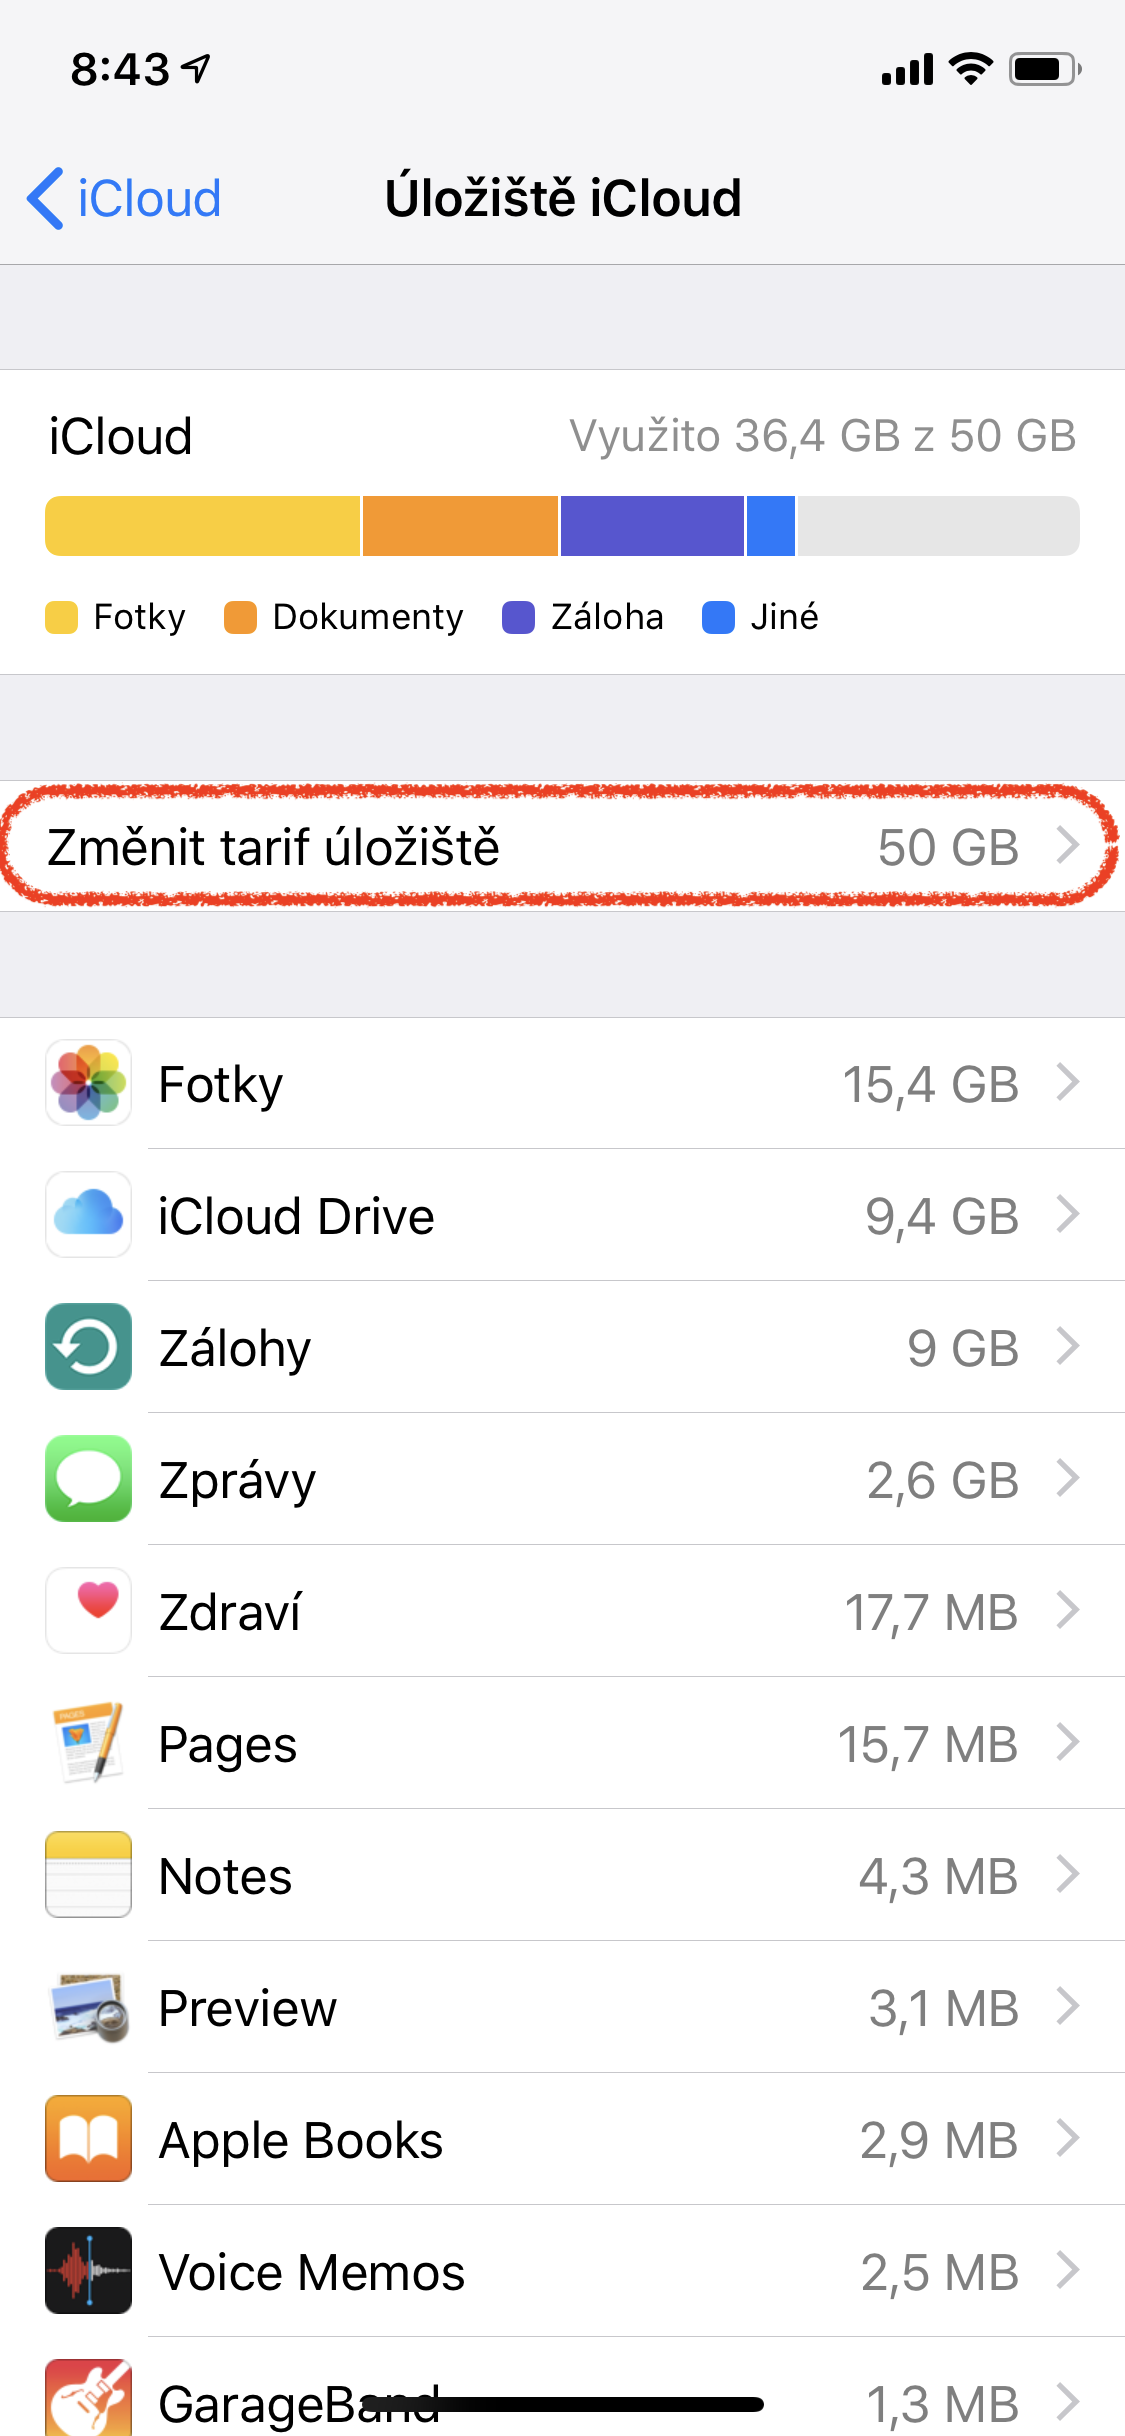
Task: Select the Voice Memos waveform icon
Action: [x=88, y=2271]
